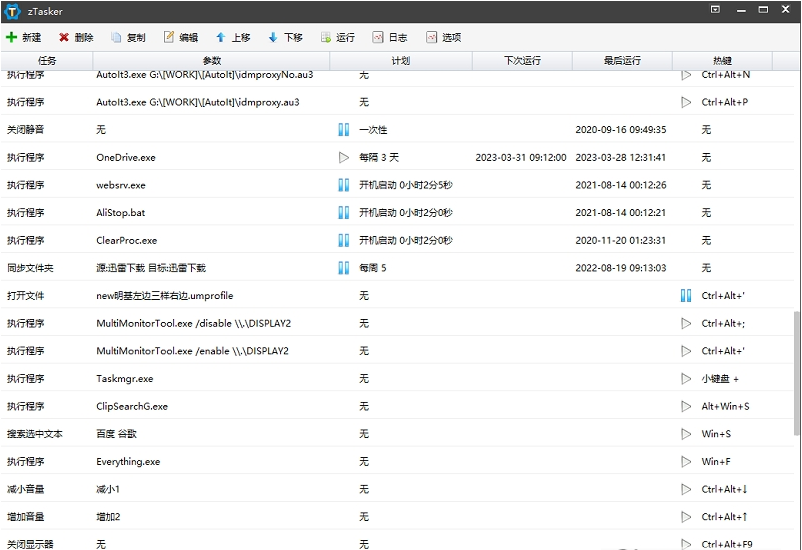Select the websrv.exe task row
The height and width of the screenshot is (550, 802).
coord(397,185)
